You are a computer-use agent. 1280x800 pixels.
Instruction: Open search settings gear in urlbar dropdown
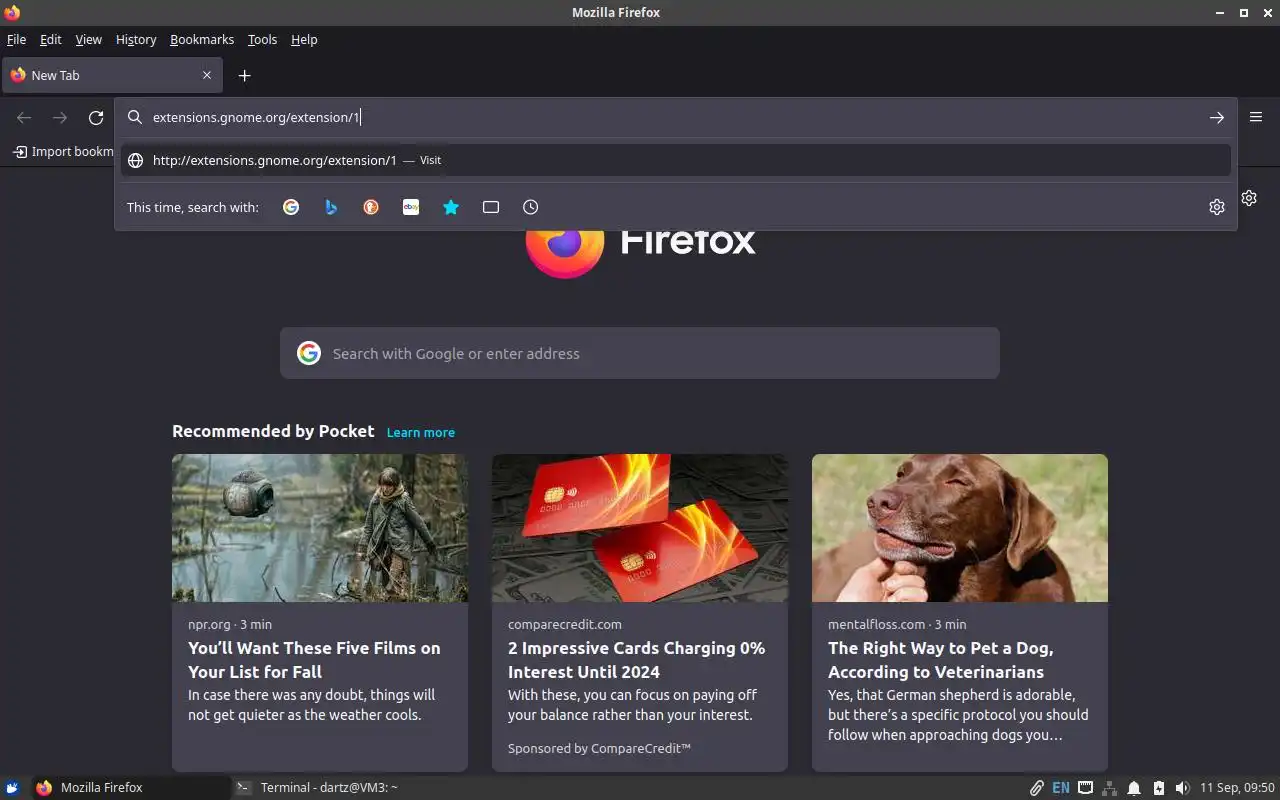1217,207
